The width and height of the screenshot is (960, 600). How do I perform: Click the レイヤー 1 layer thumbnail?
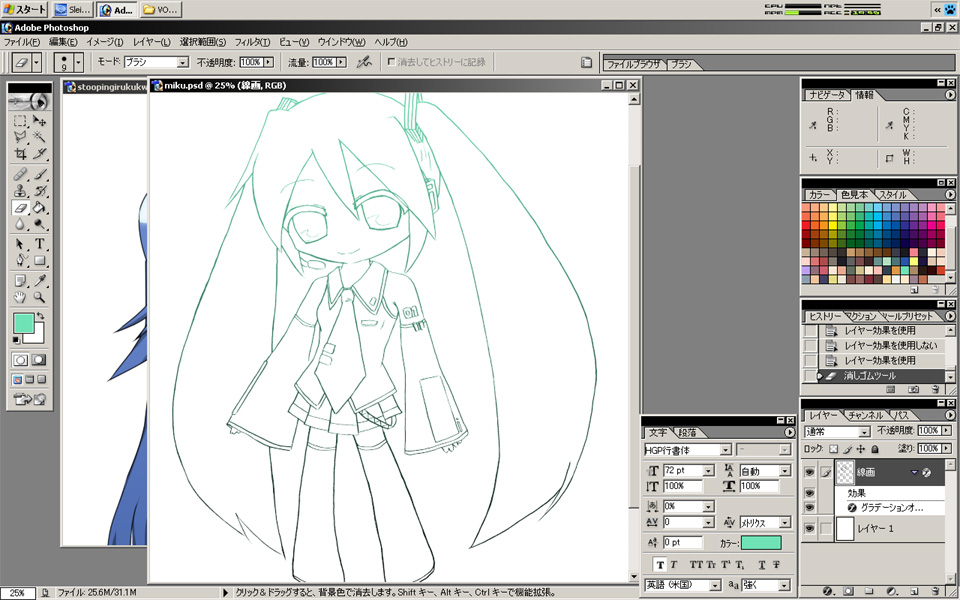click(844, 528)
